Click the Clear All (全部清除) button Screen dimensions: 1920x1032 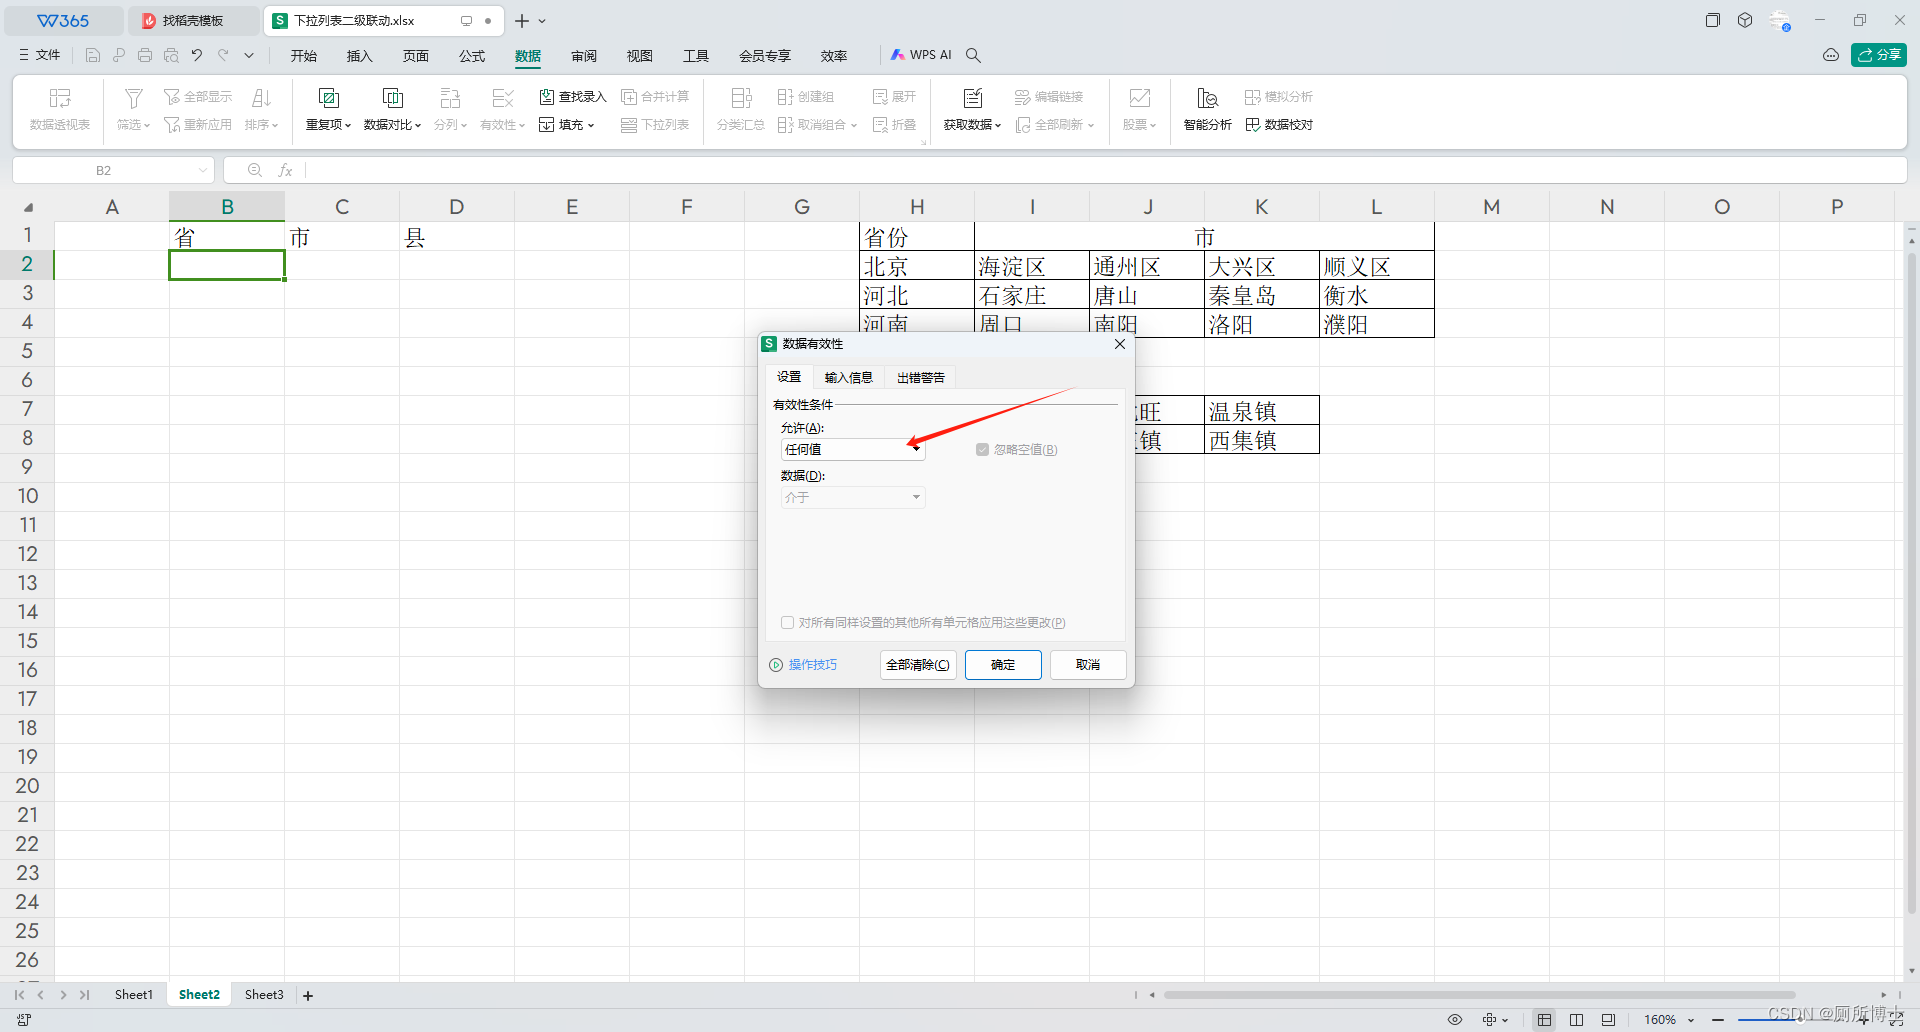(918, 665)
